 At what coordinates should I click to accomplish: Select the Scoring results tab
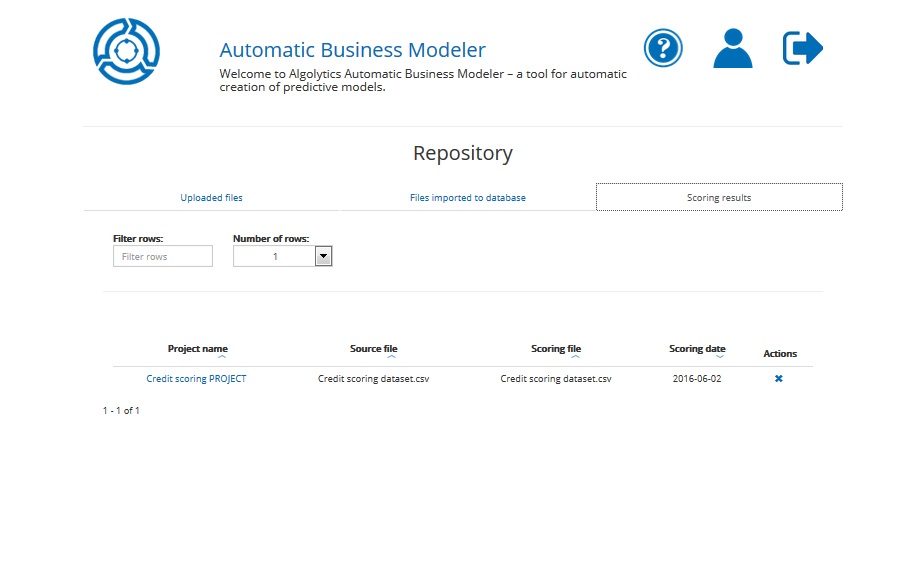[719, 197]
